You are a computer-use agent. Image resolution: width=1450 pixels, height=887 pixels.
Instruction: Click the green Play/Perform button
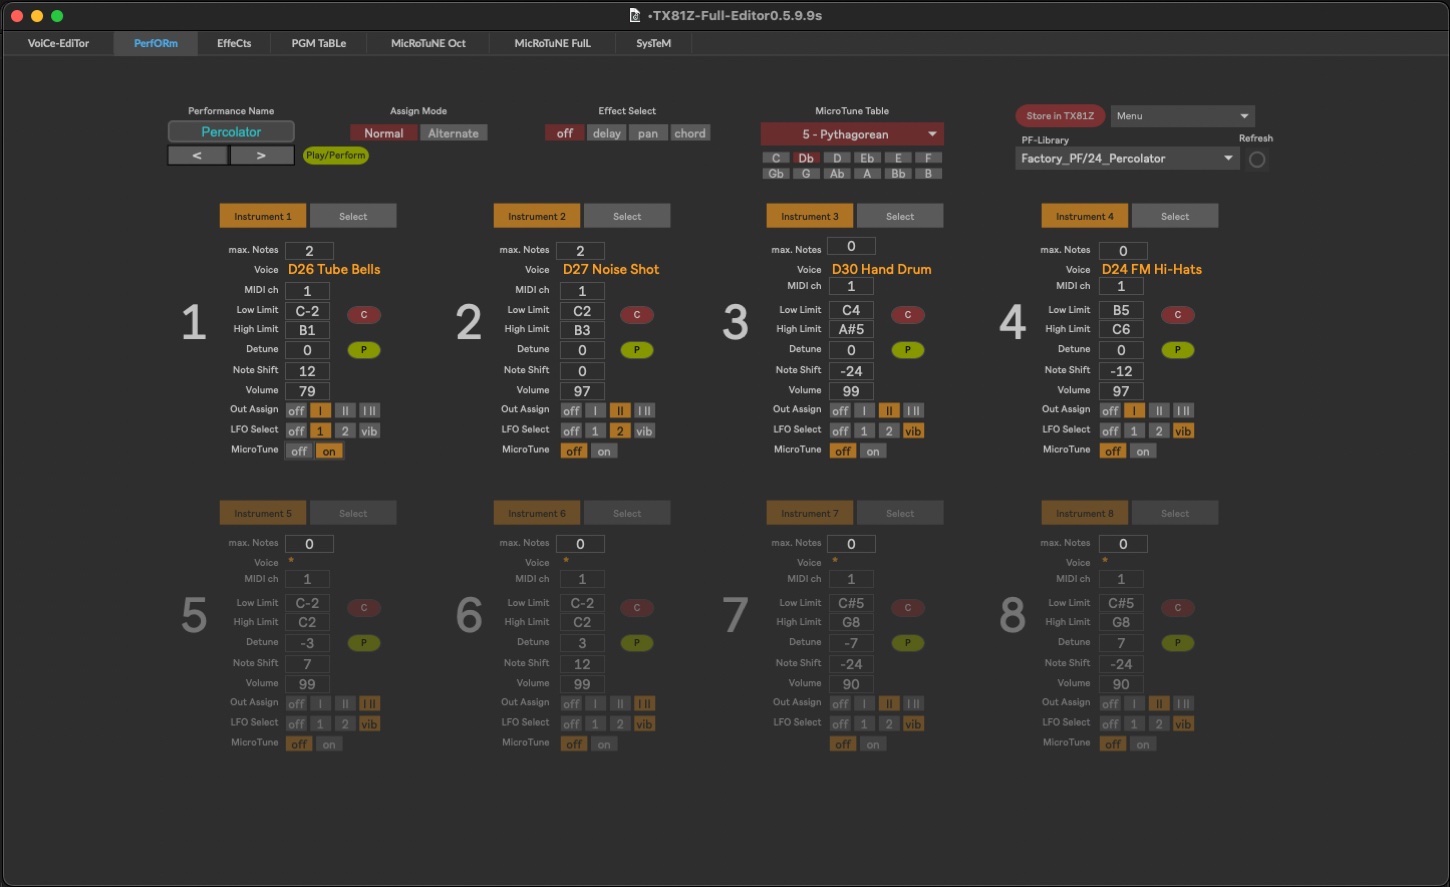[335, 155]
